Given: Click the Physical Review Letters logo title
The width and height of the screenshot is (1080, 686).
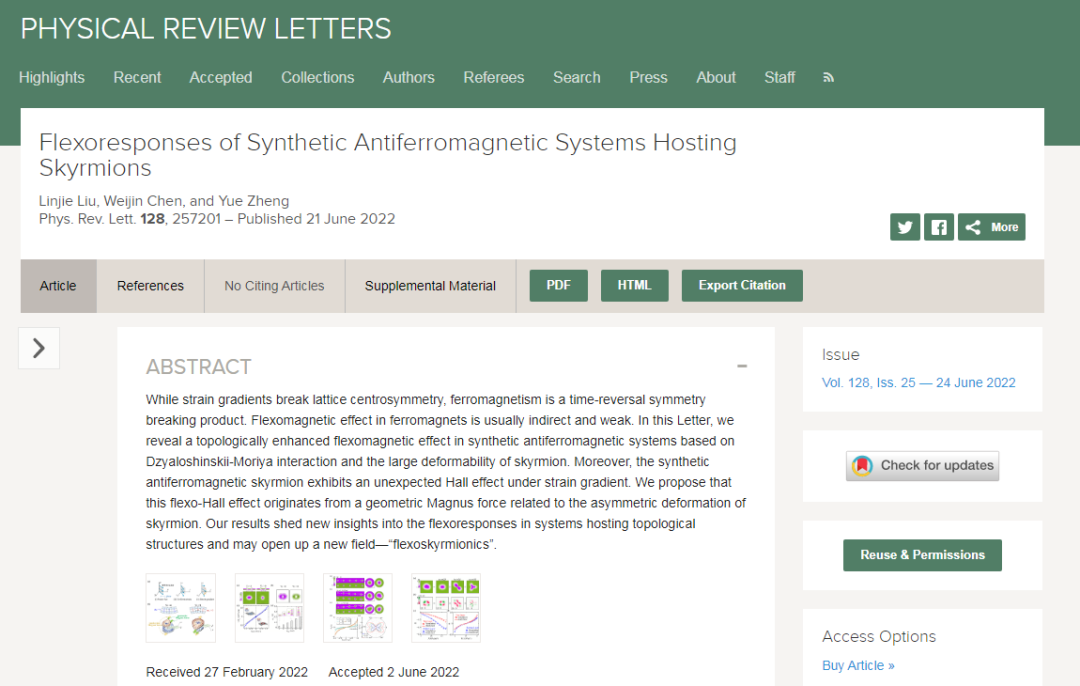Looking at the screenshot, I should (x=205, y=29).
